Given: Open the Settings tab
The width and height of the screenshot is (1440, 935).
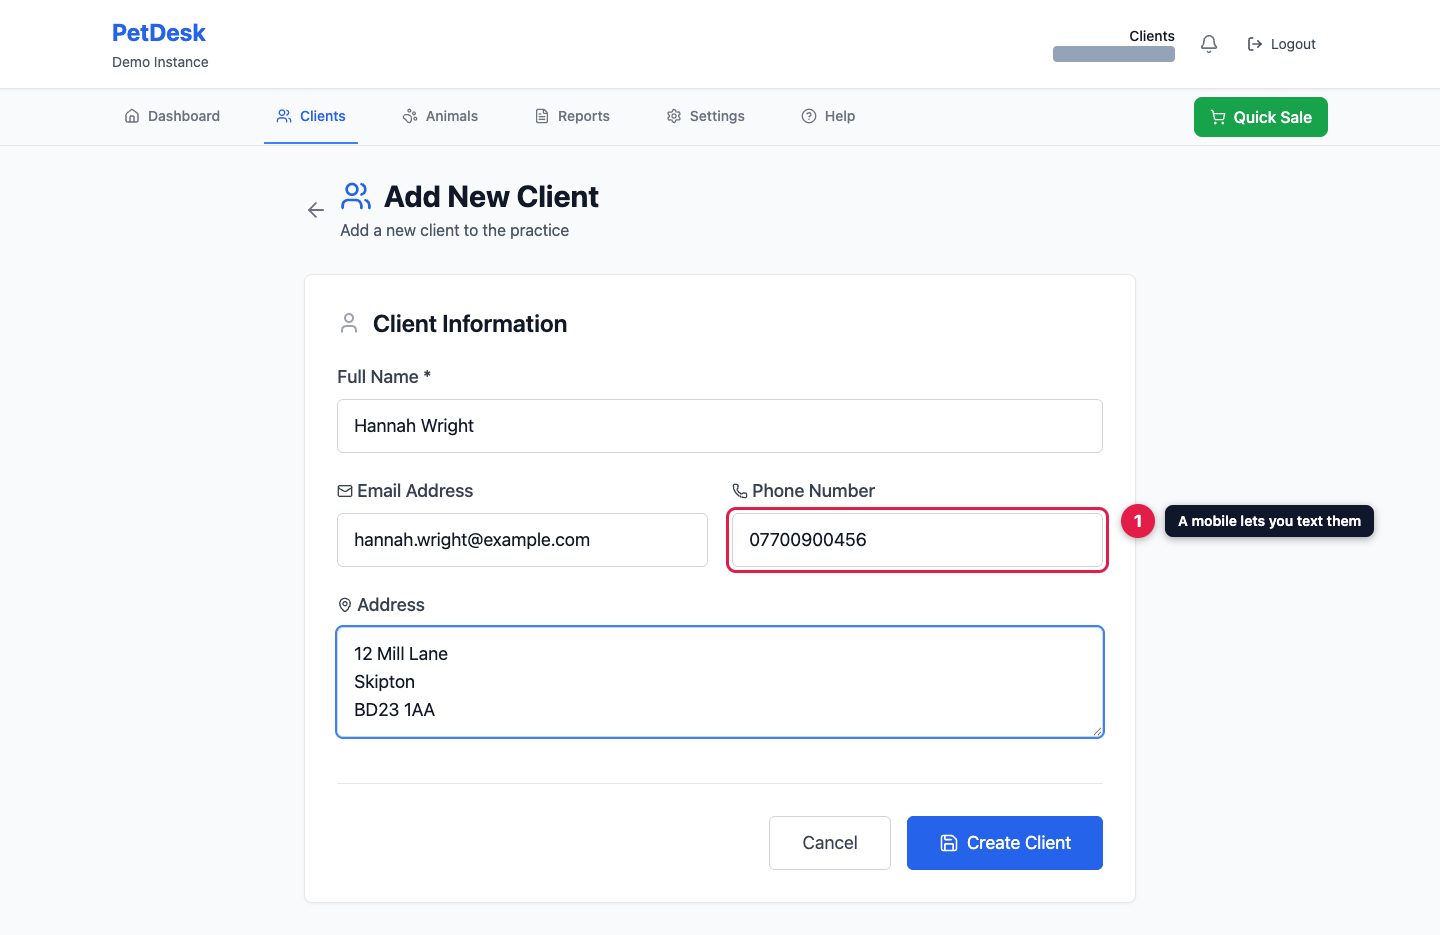Looking at the screenshot, I should coord(706,116).
